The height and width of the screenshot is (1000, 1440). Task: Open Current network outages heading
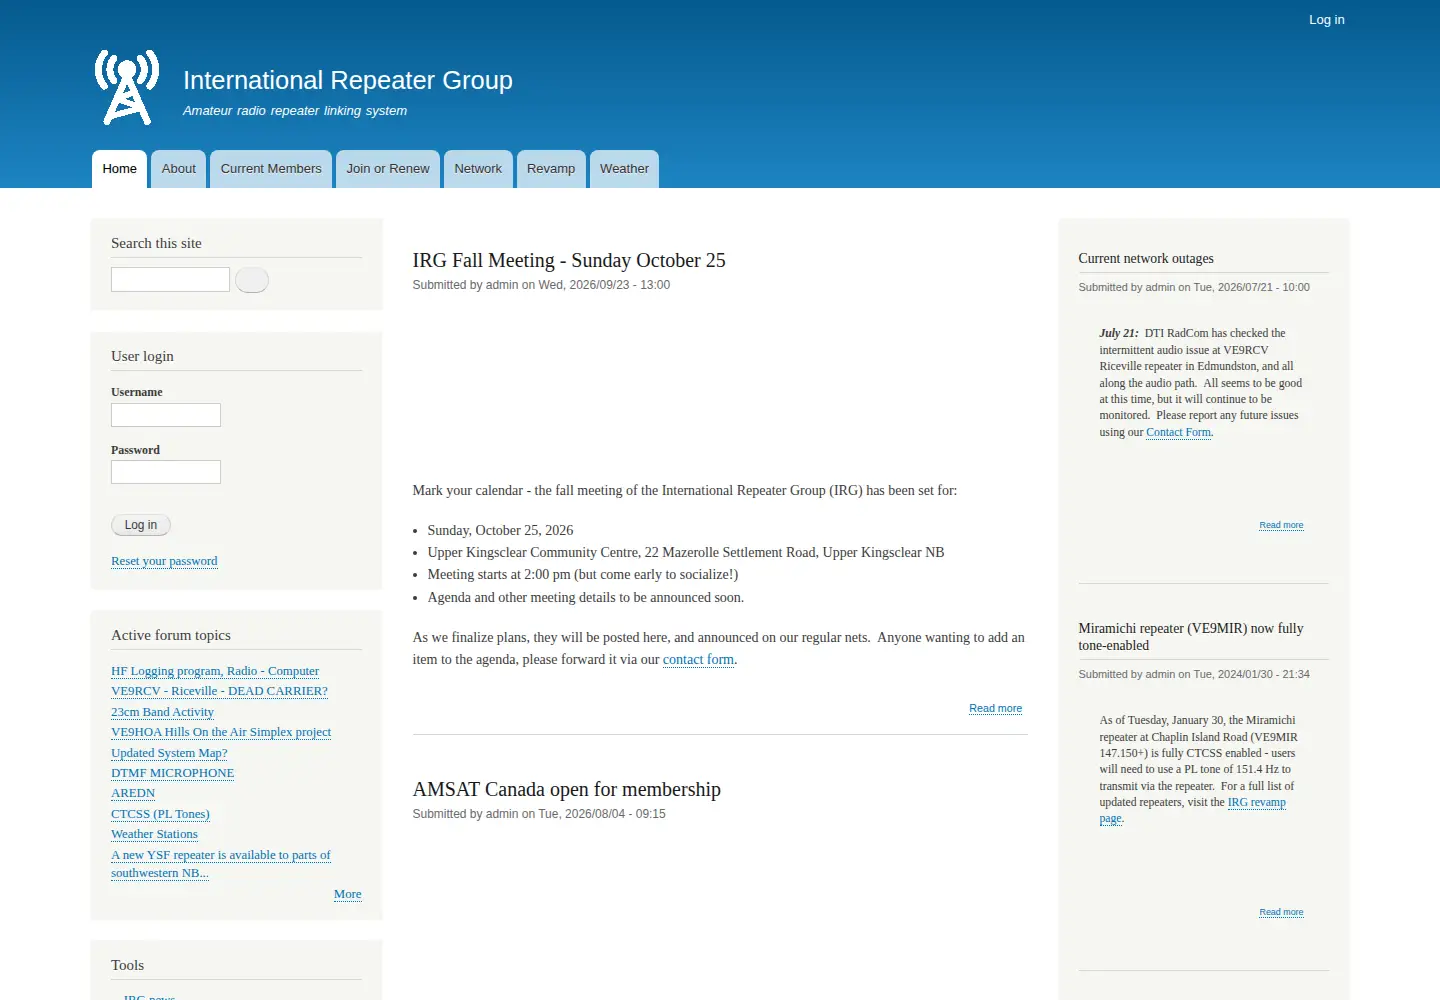(1146, 258)
